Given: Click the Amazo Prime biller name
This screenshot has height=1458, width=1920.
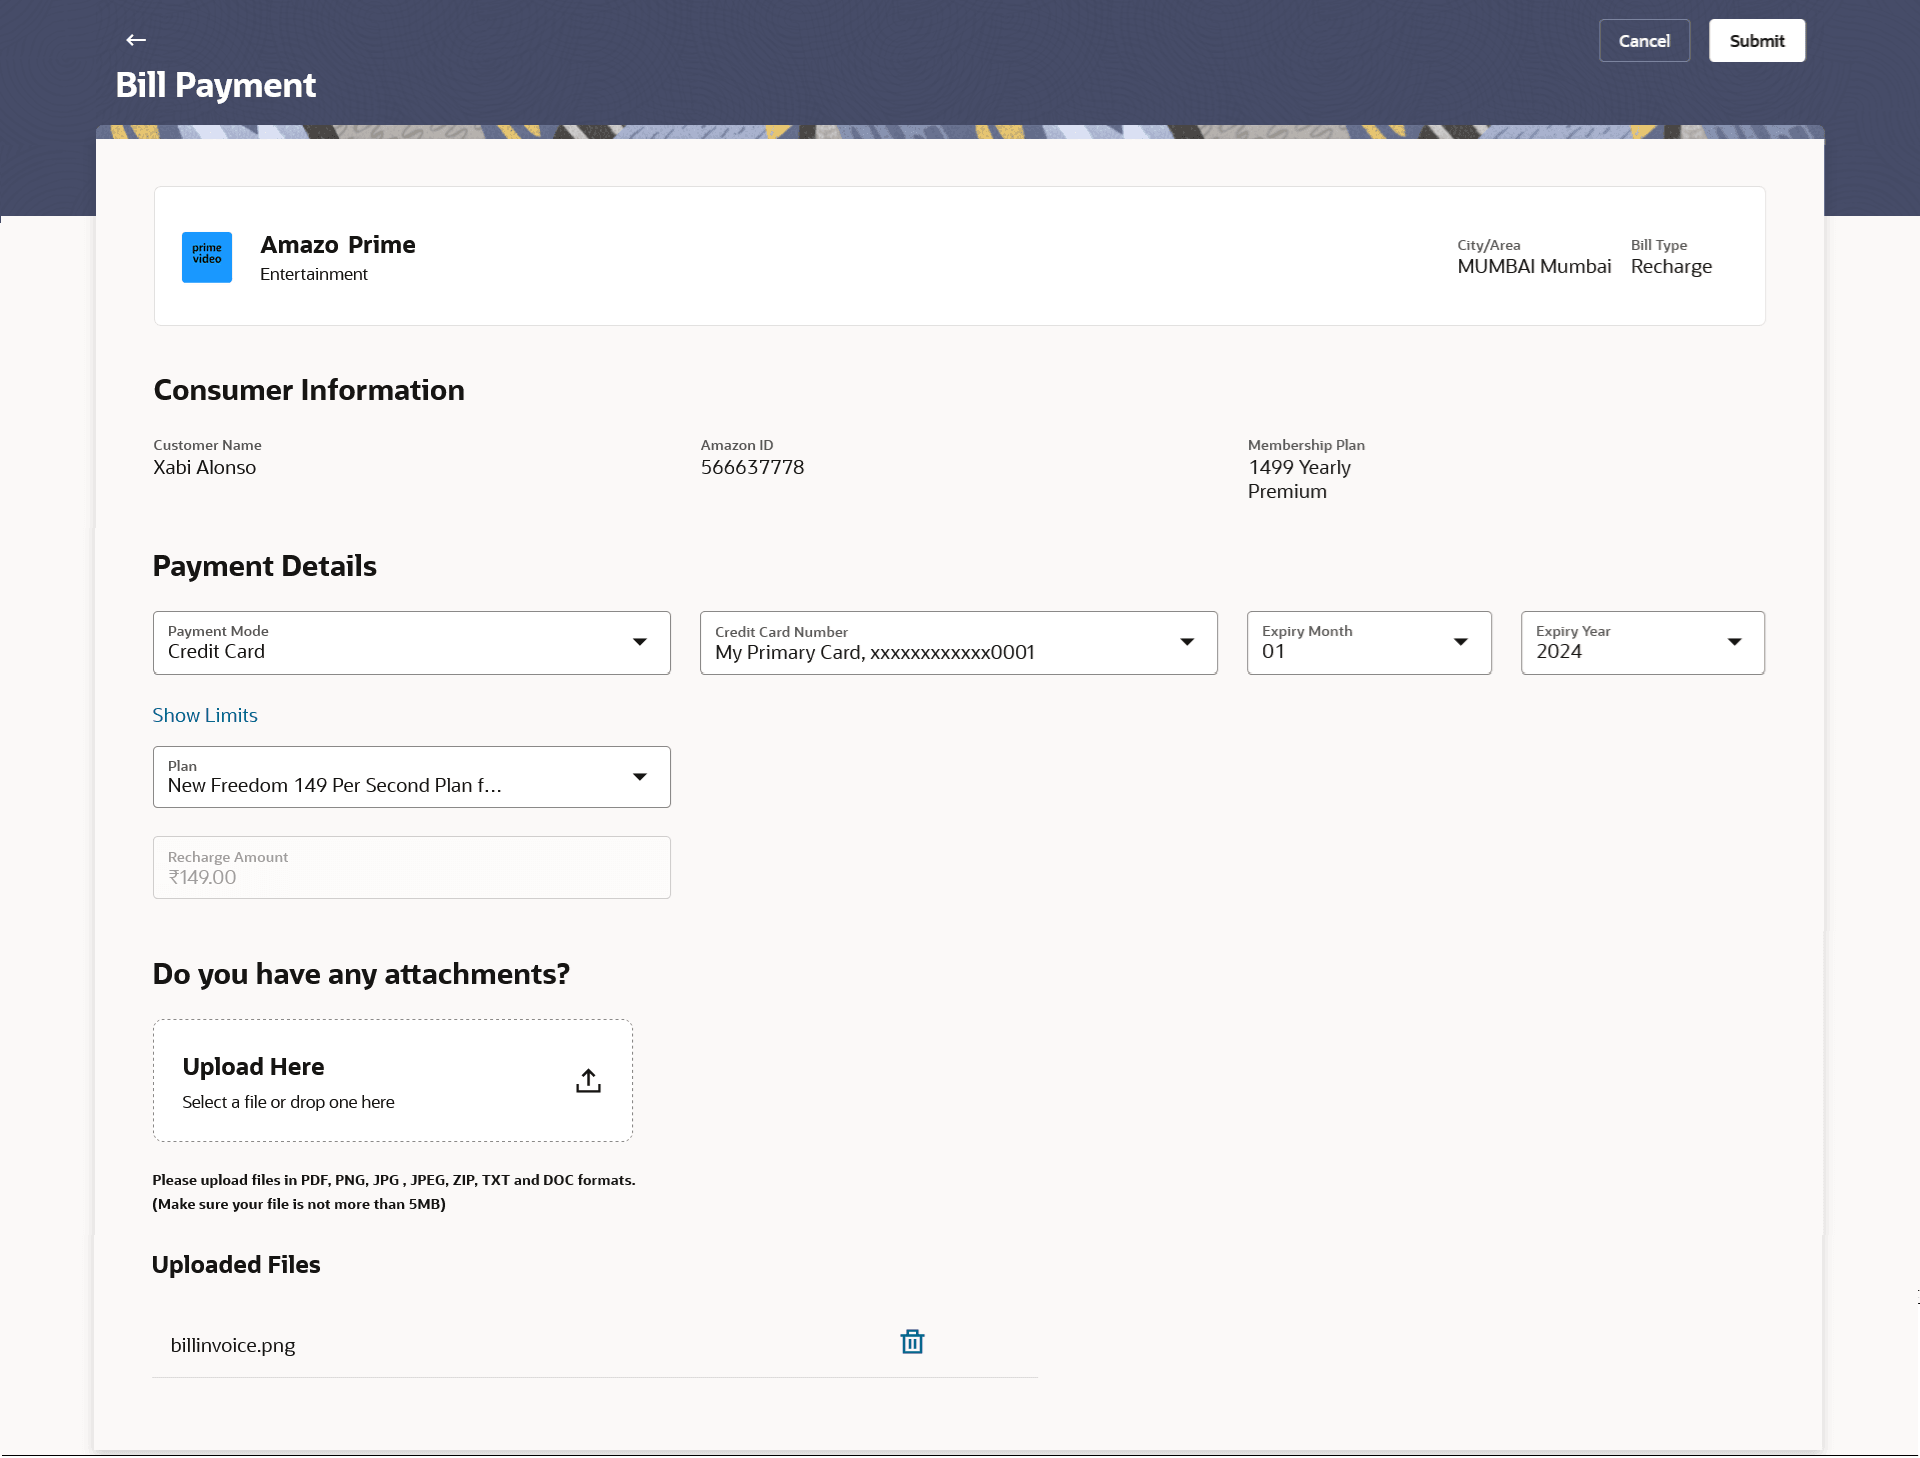Looking at the screenshot, I should coord(338,245).
